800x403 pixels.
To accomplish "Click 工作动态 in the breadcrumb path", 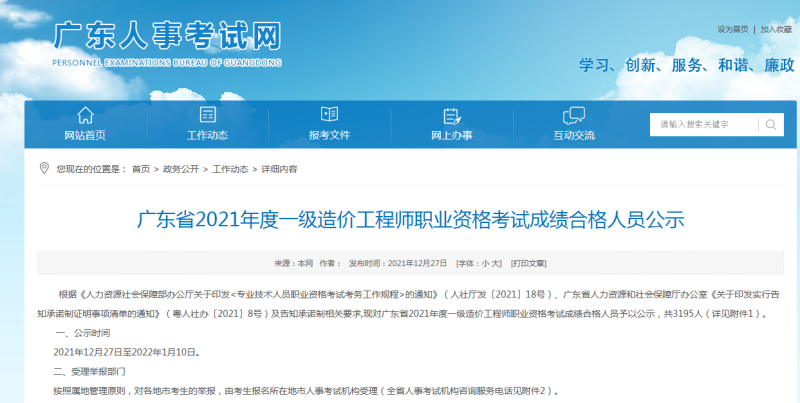I will pyautogui.click(x=230, y=169).
